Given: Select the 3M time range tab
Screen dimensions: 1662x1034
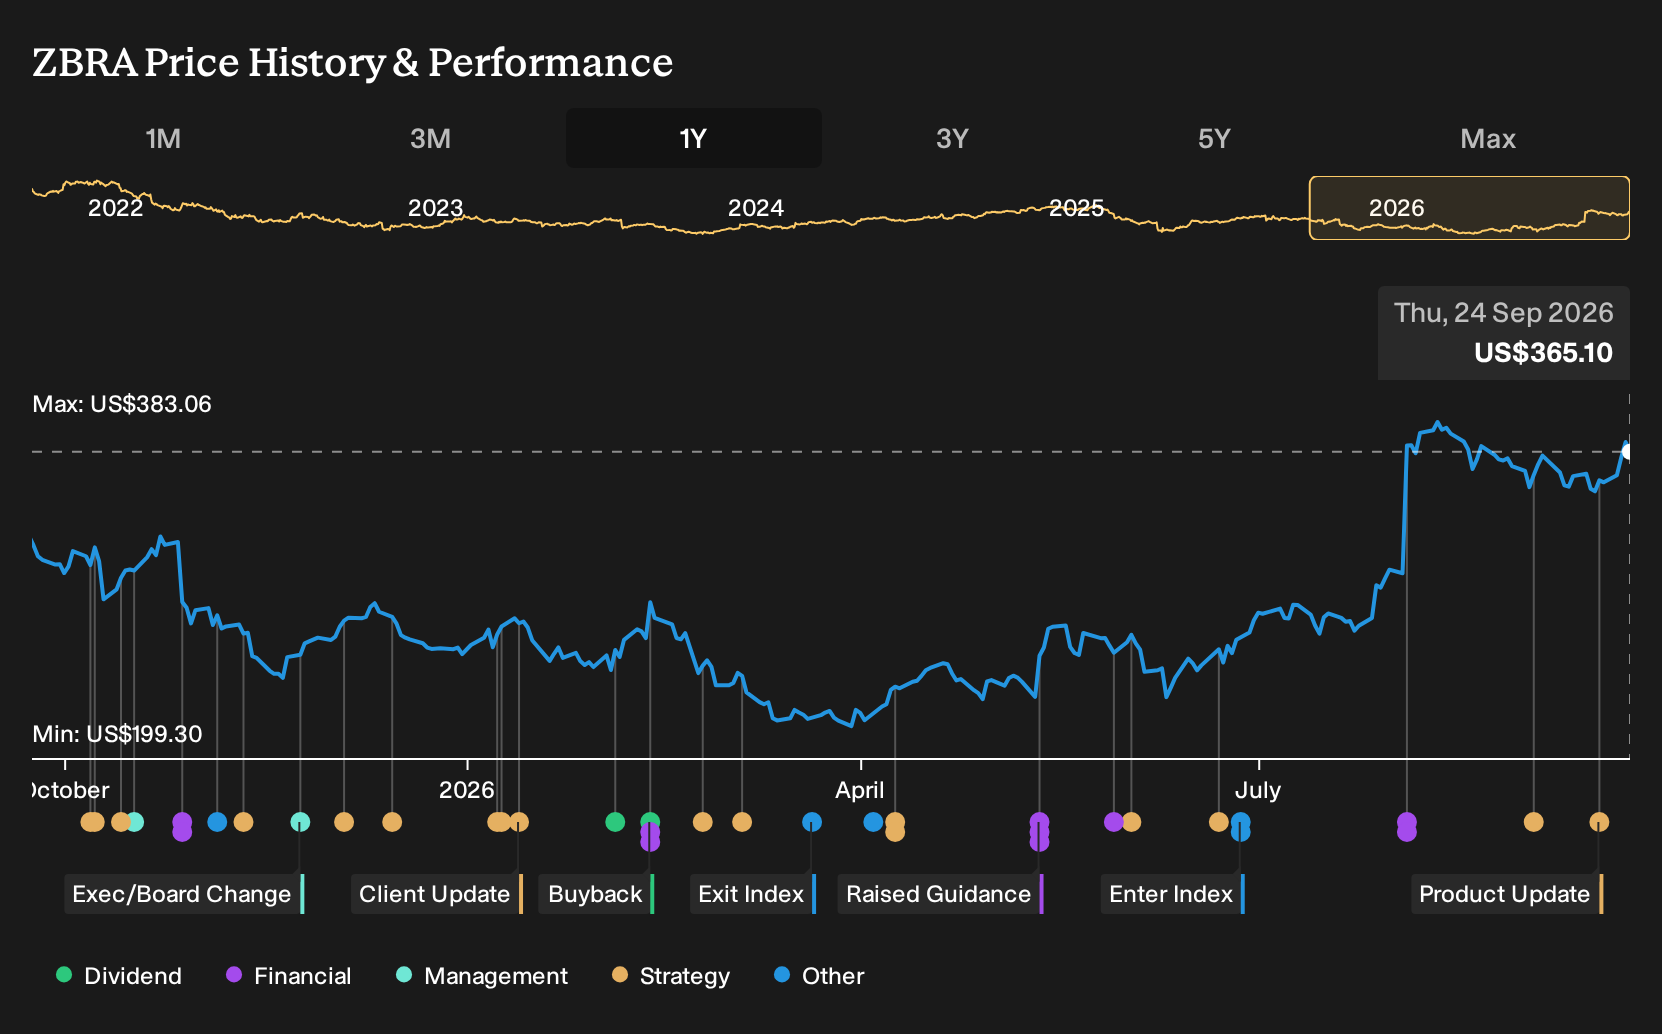Looking at the screenshot, I should 430,138.
